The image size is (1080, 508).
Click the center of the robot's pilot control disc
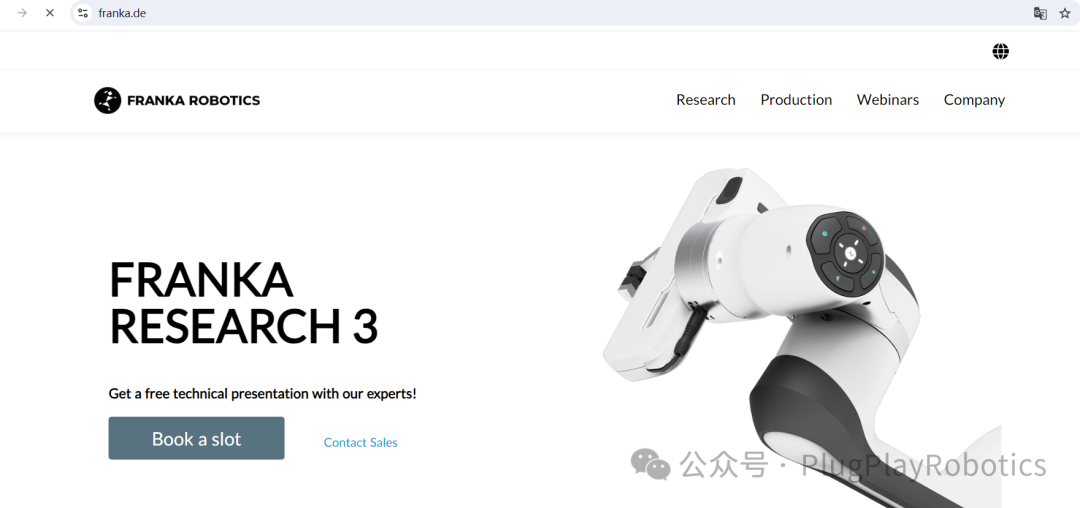[x=850, y=254]
